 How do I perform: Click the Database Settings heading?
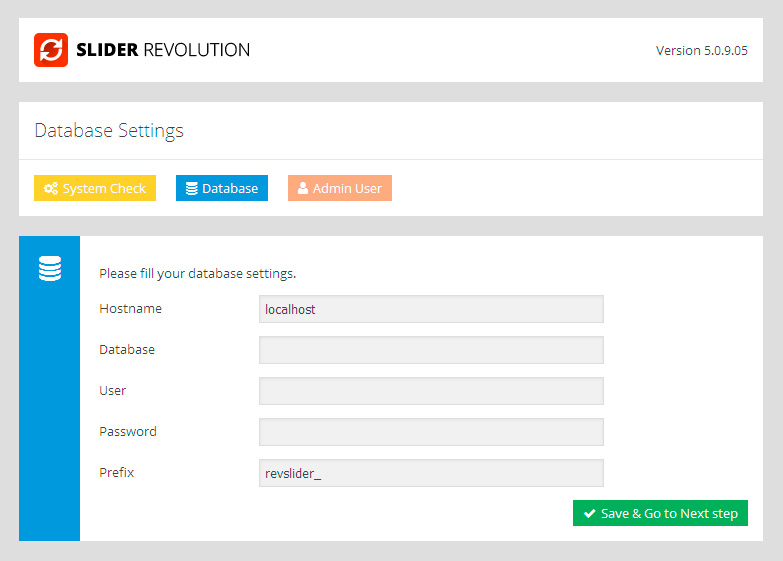click(x=109, y=131)
